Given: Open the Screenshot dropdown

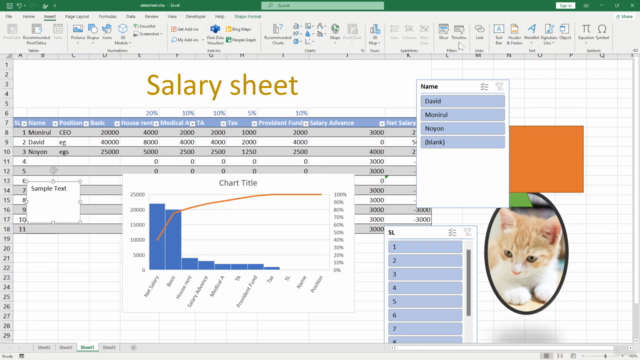Looking at the screenshot, I should tap(148, 34).
